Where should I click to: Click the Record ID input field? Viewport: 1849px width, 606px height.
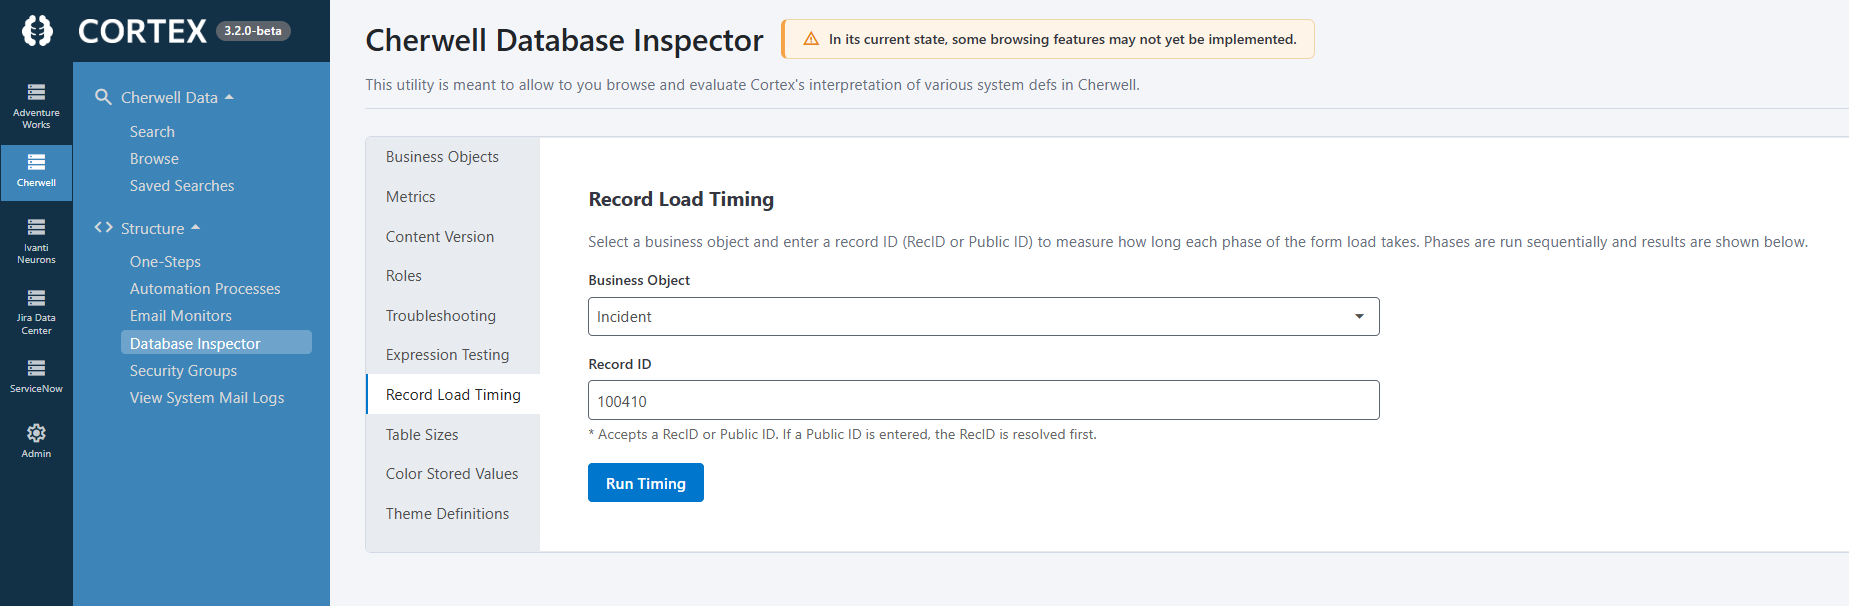coord(983,400)
